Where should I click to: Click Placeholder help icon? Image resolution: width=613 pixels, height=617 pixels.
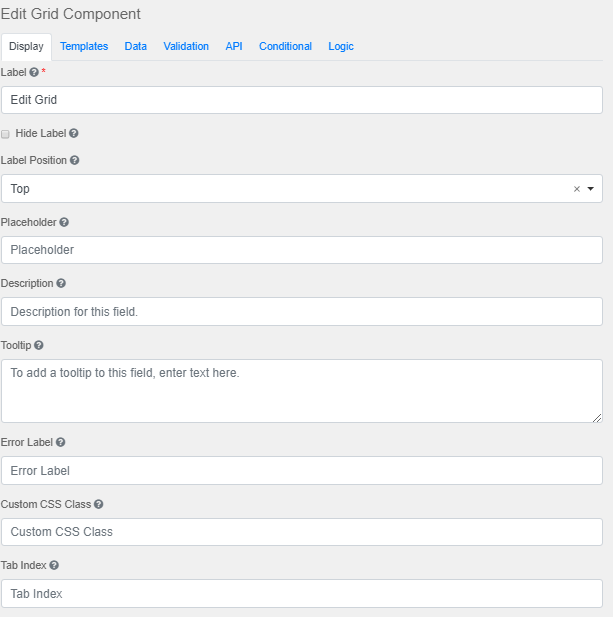coord(64,222)
